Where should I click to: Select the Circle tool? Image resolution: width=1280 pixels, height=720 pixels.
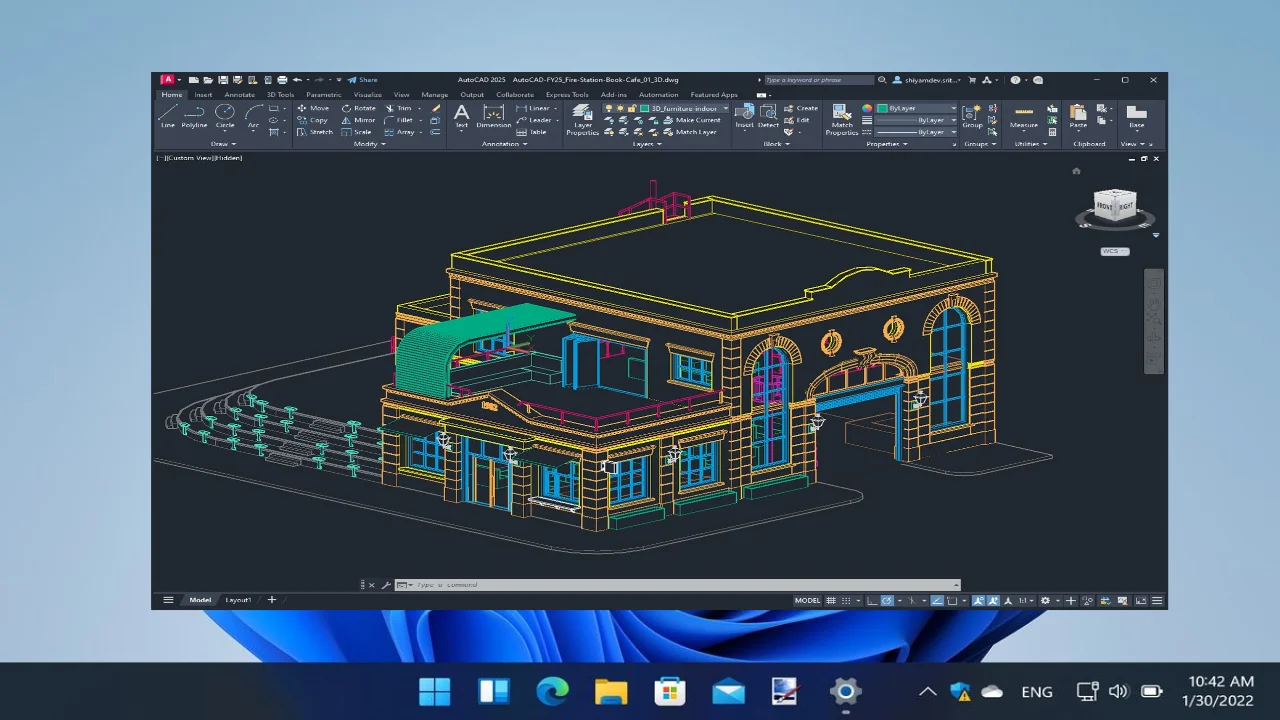[x=225, y=116]
